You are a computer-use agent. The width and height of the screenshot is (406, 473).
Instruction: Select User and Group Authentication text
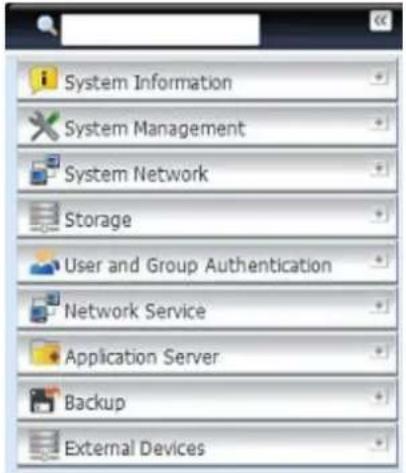[198, 266]
